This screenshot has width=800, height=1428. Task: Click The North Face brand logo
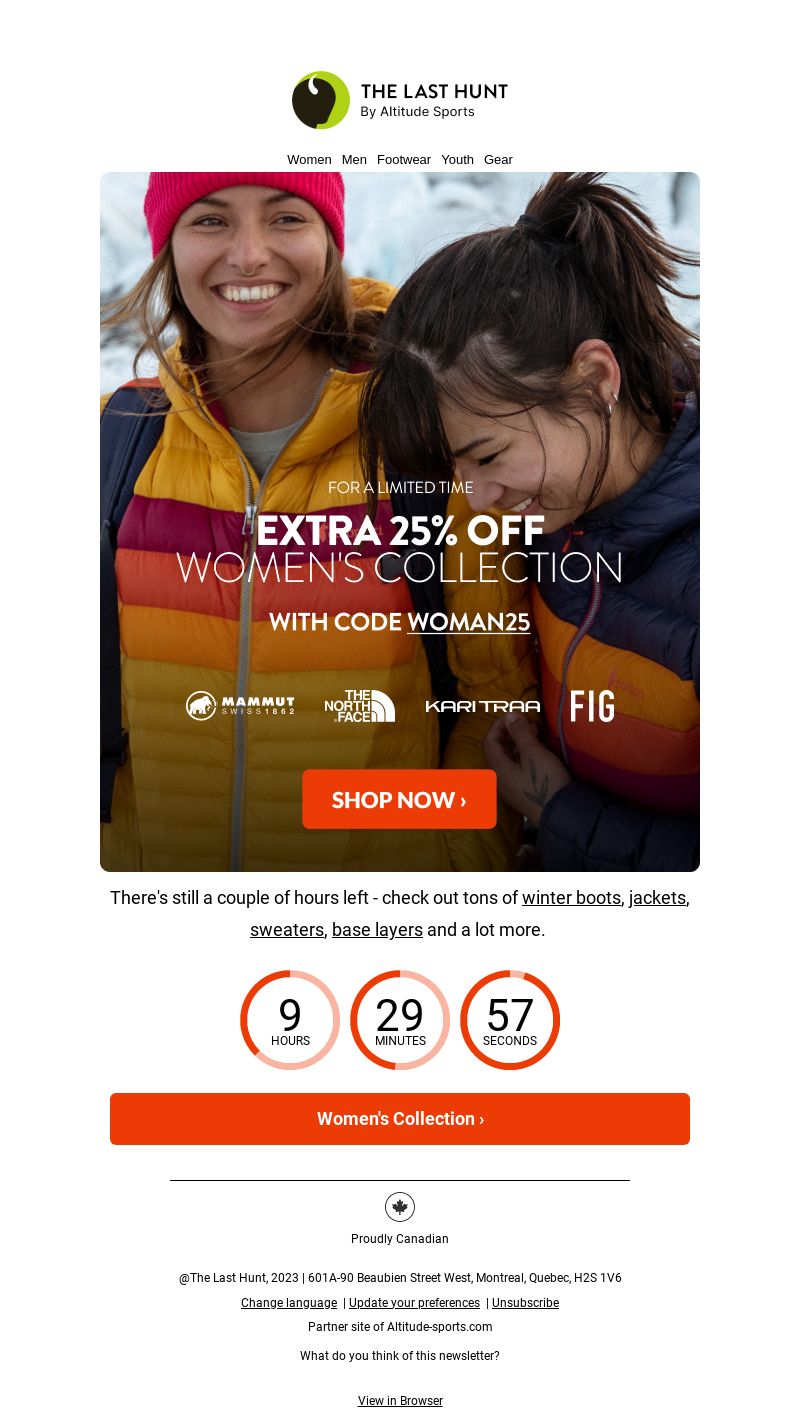360,706
